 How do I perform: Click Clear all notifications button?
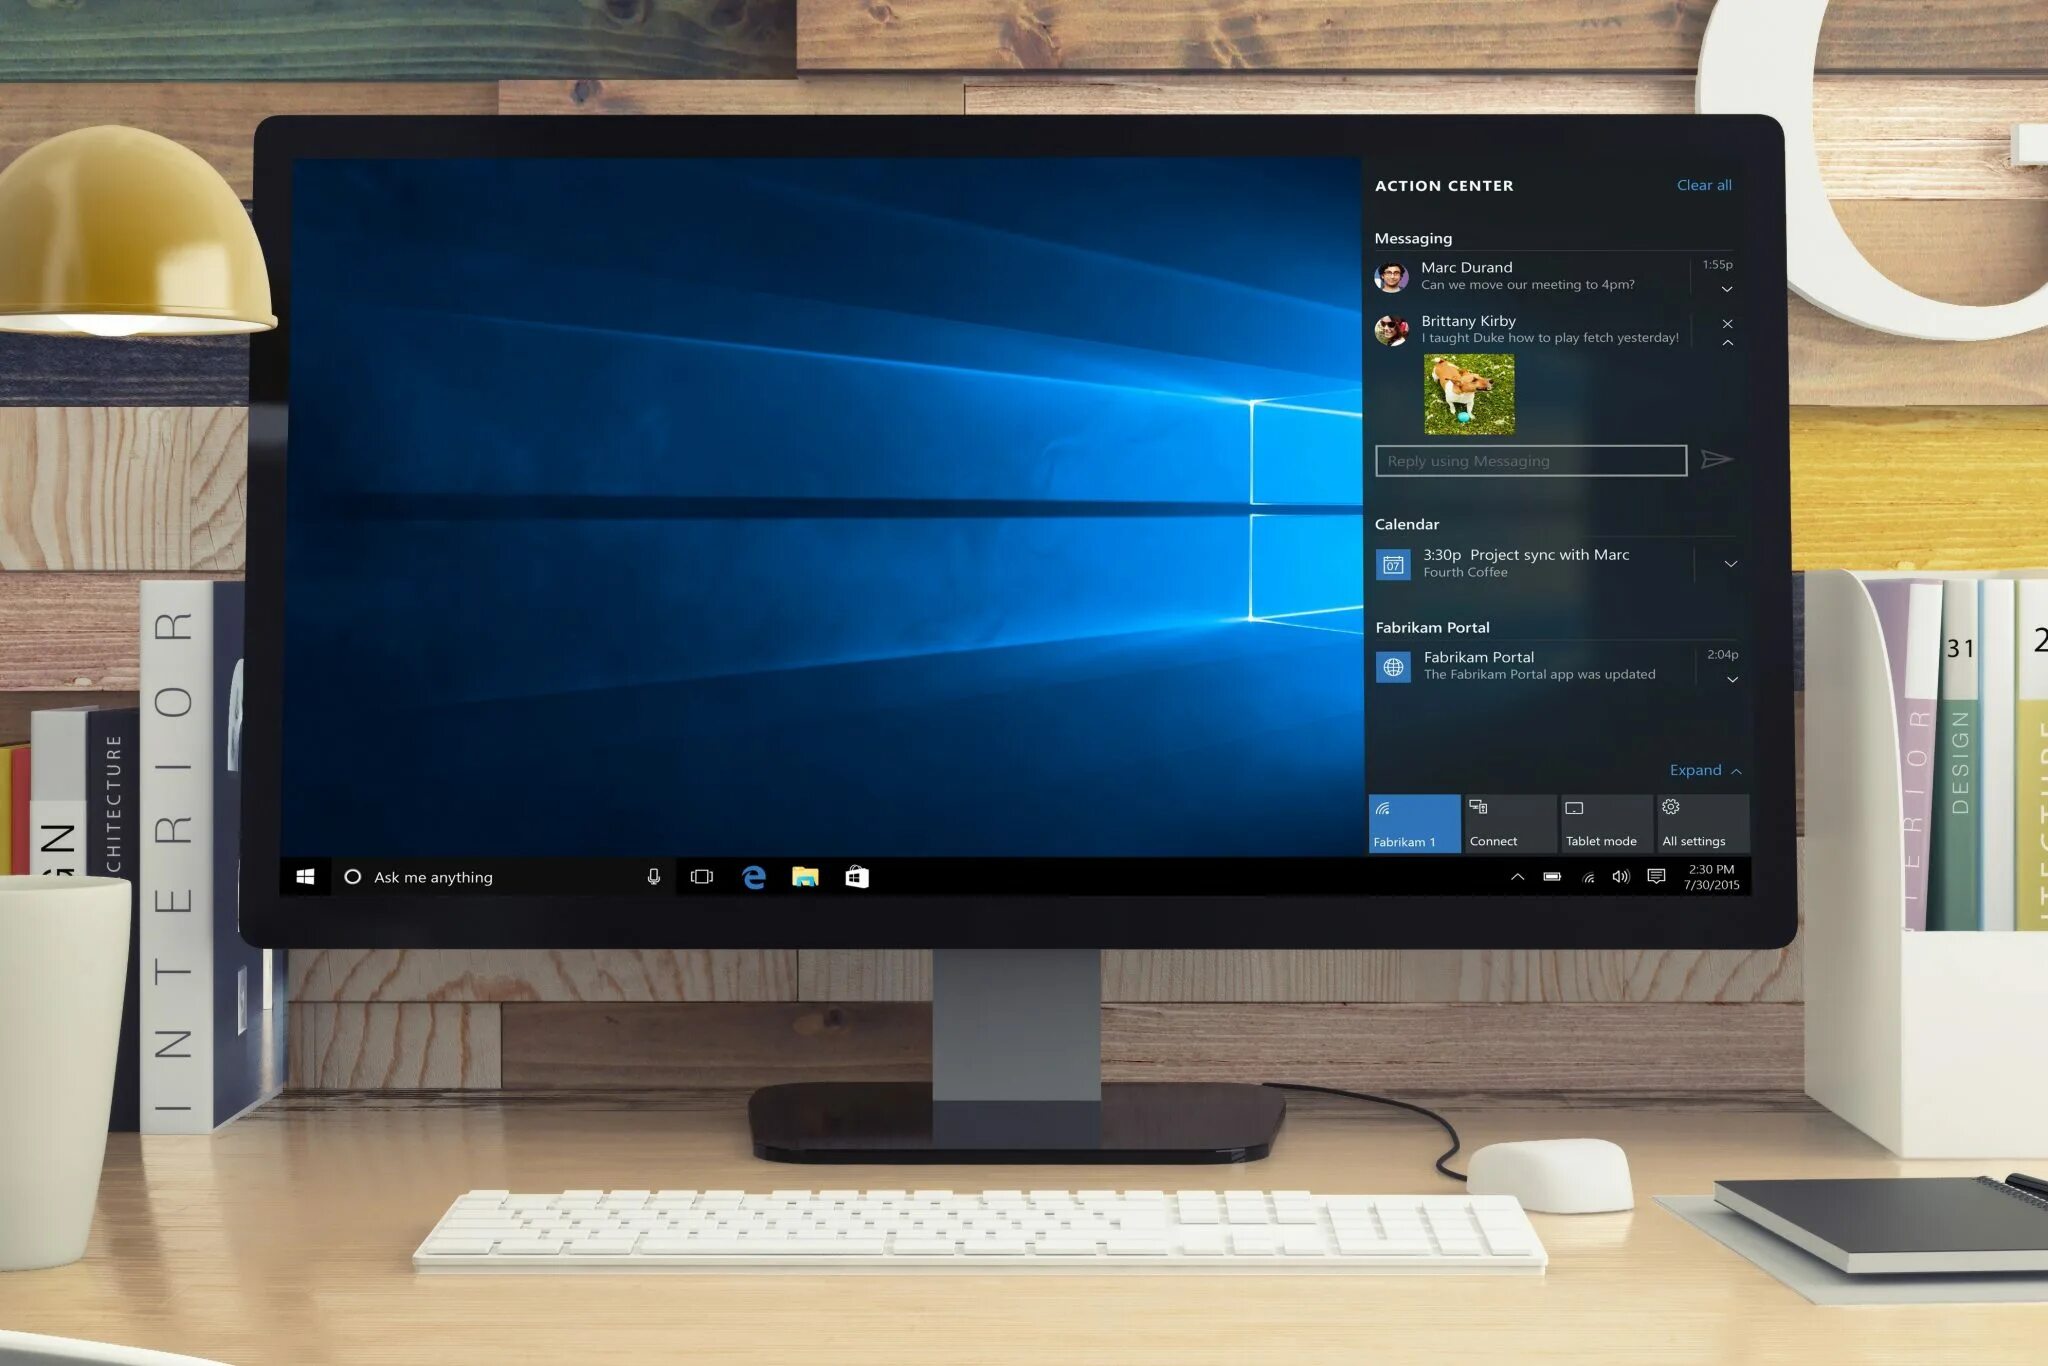pyautogui.click(x=1704, y=184)
